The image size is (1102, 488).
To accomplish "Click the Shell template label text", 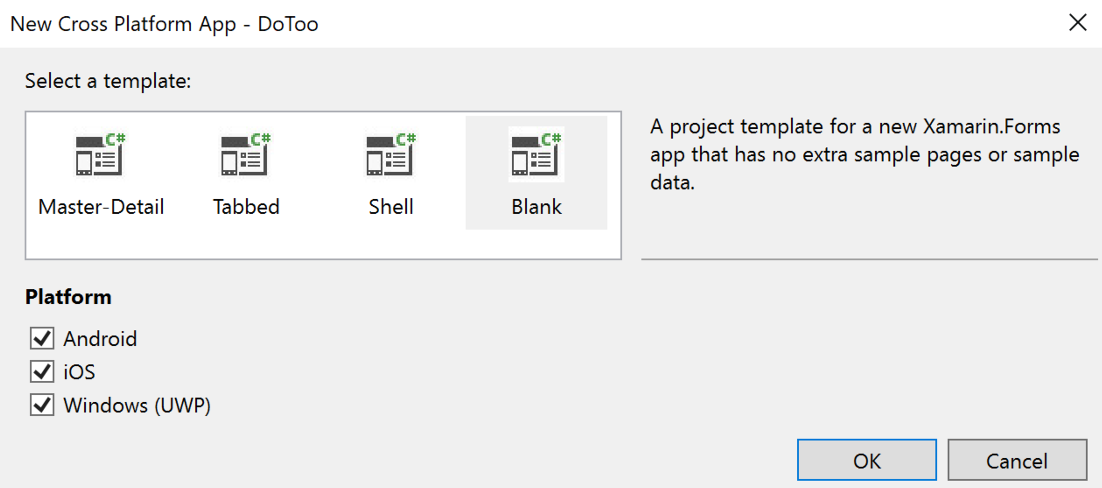I will pos(391,207).
